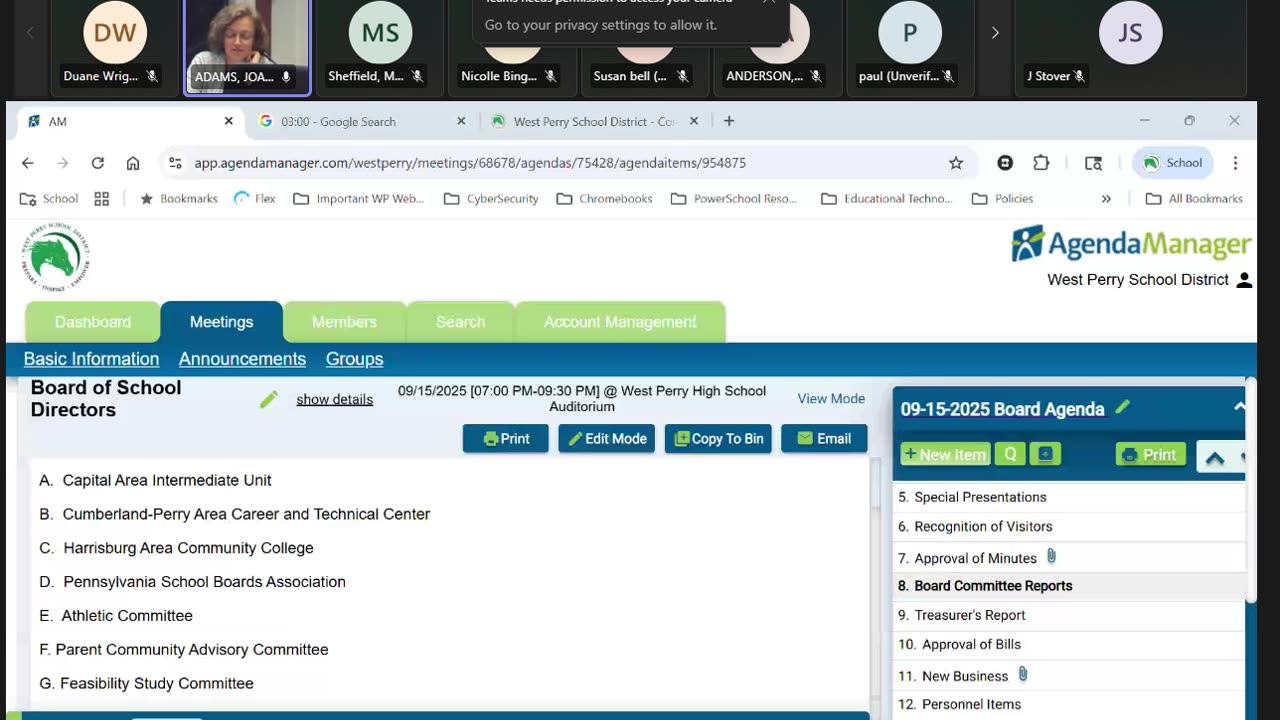
Task: Open CyberSecurity bookmark folder
Action: click(491, 199)
